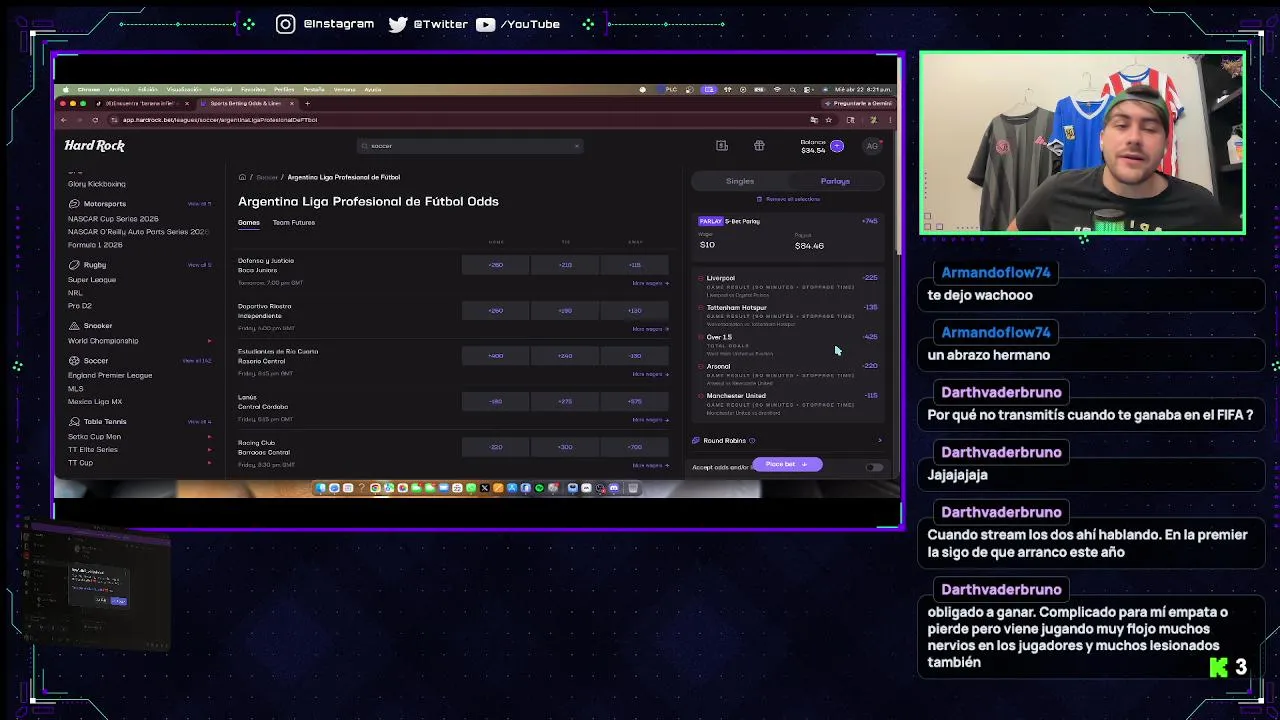Image resolution: width=1280 pixels, height=720 pixels.
Task: Click the browser back arrow
Action: tap(64, 120)
